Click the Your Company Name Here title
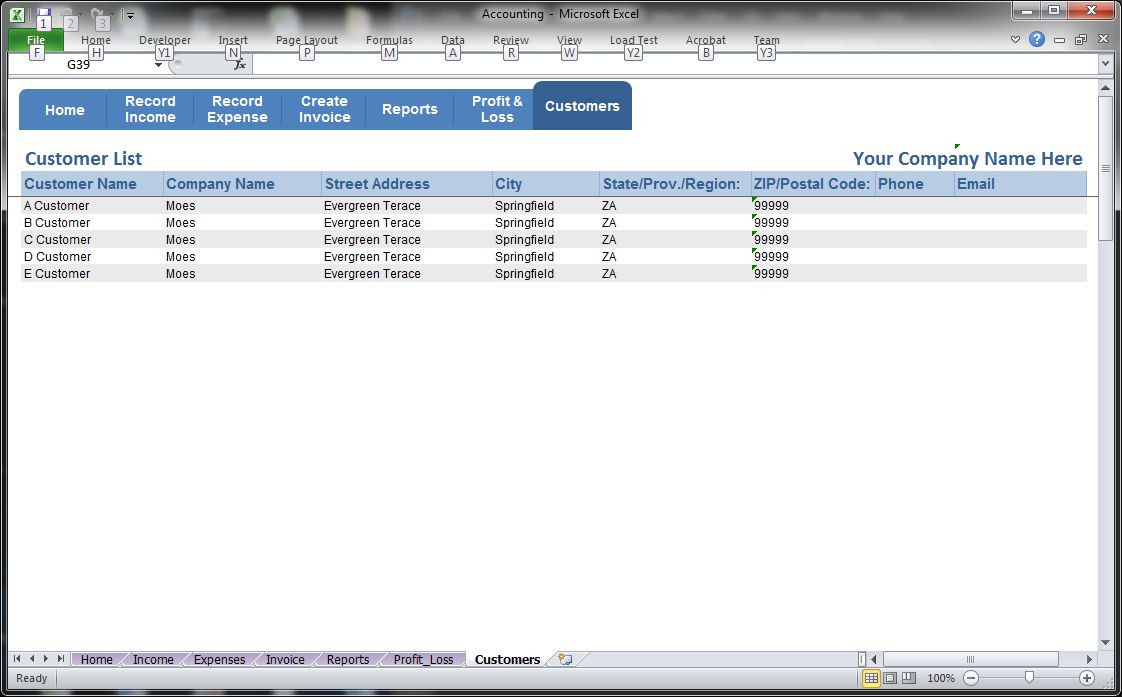 [967, 159]
